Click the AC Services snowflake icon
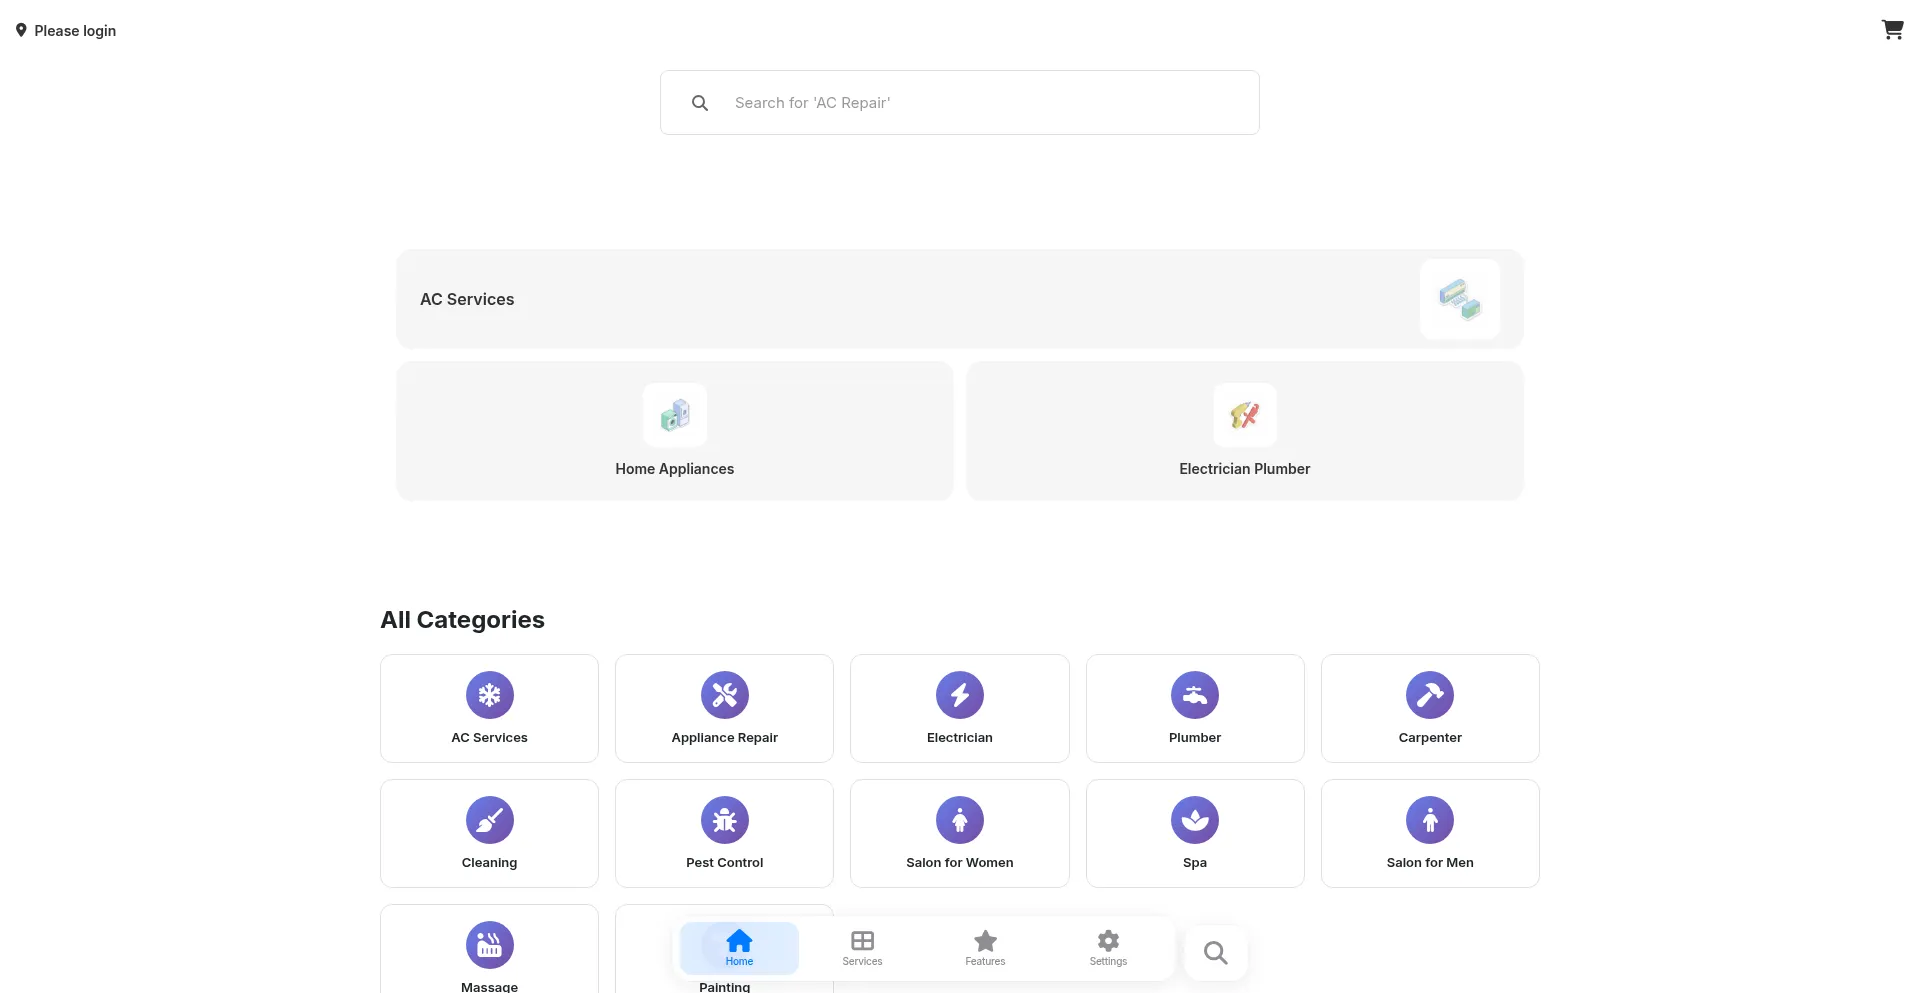This screenshot has width=1920, height=993. [489, 695]
